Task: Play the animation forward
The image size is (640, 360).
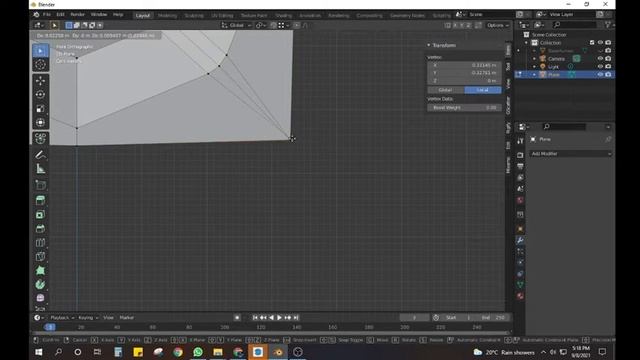Action: [x=280, y=318]
